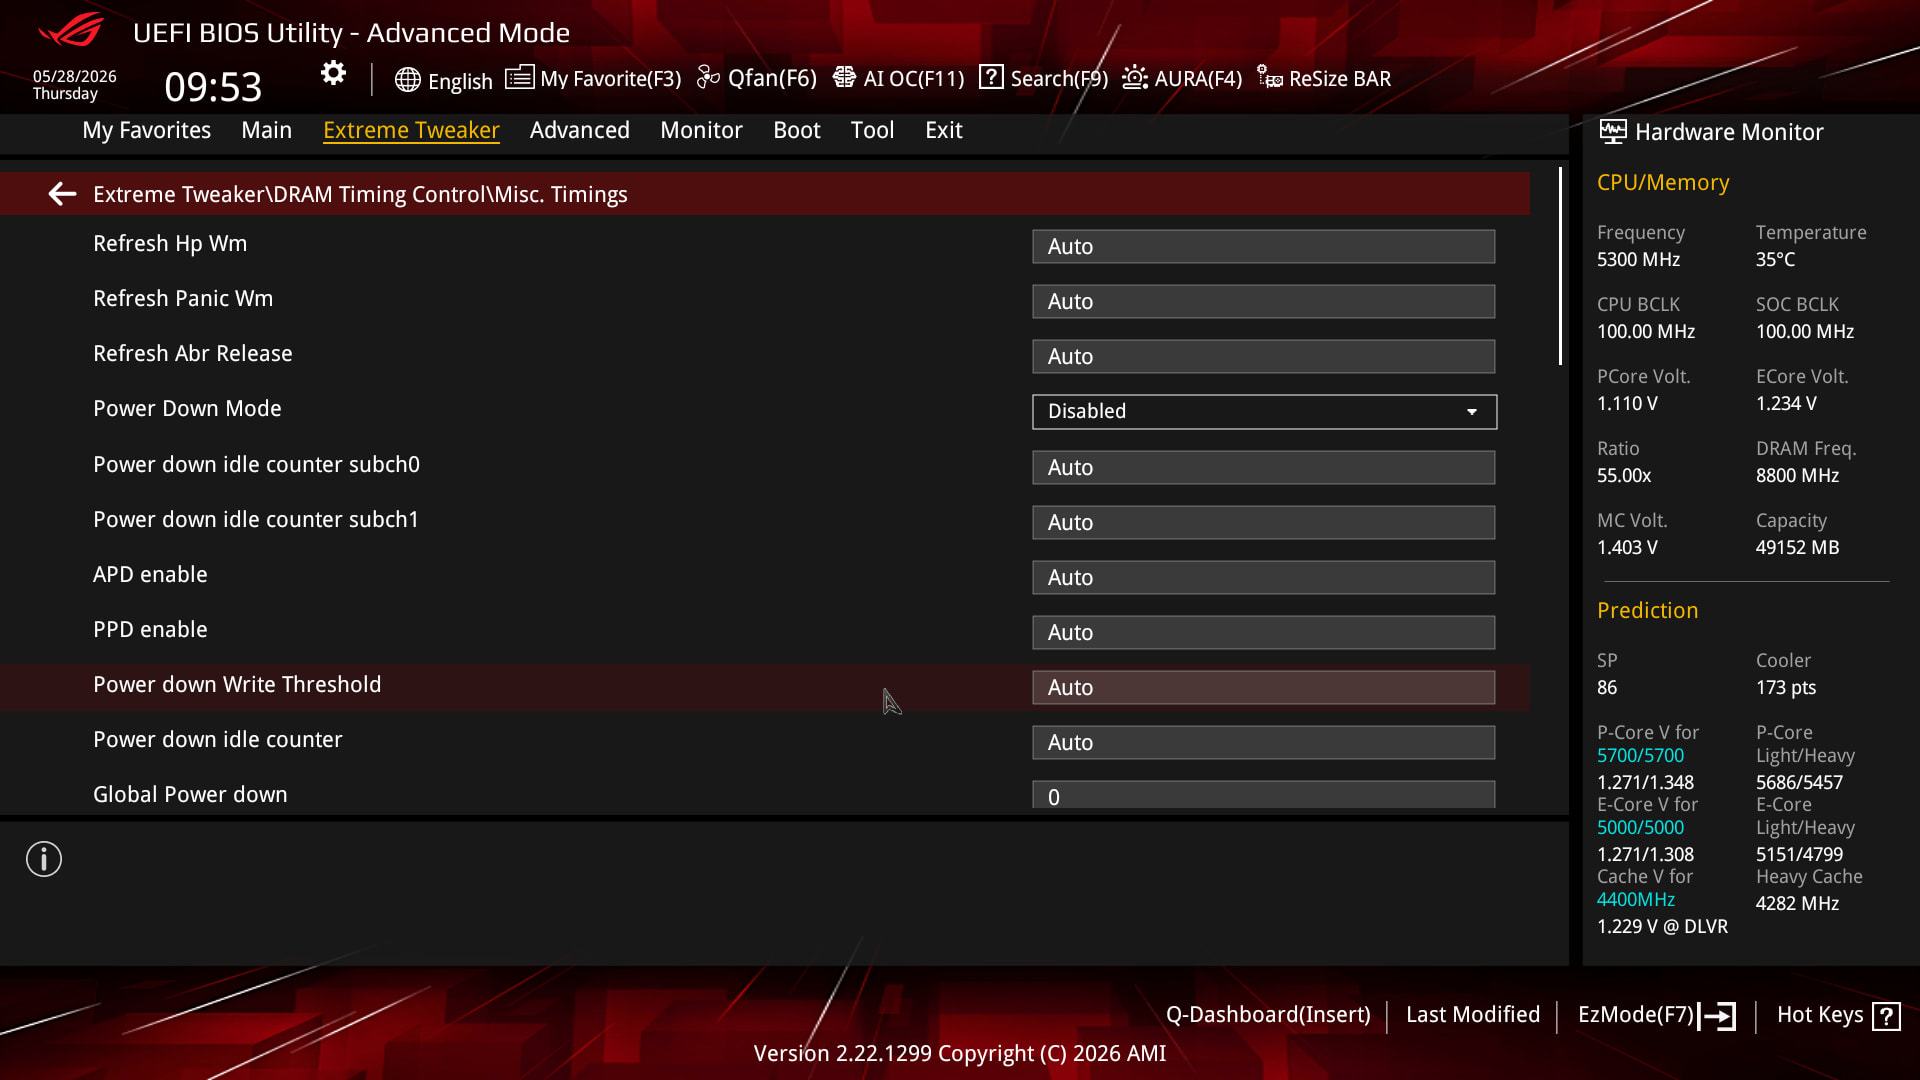Open settings via the gear icon
Viewport: 1920px width, 1080px height.
(x=333, y=73)
